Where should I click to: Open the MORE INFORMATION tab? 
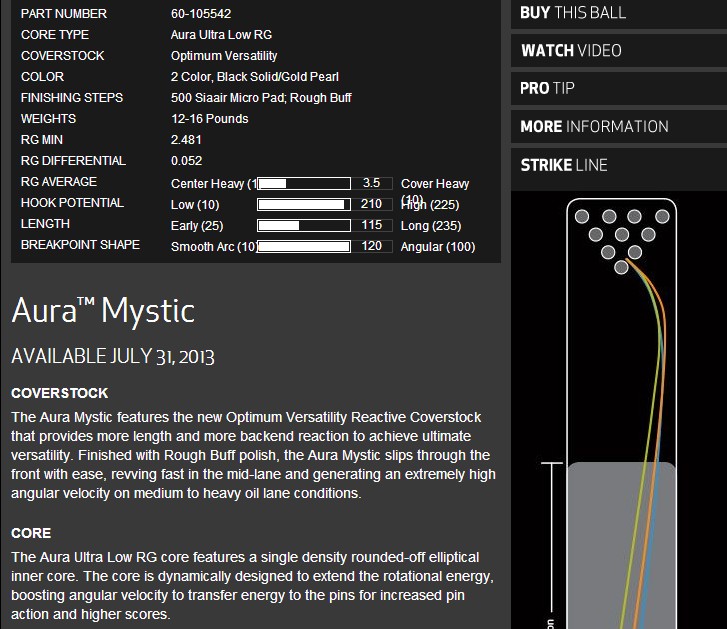619,126
